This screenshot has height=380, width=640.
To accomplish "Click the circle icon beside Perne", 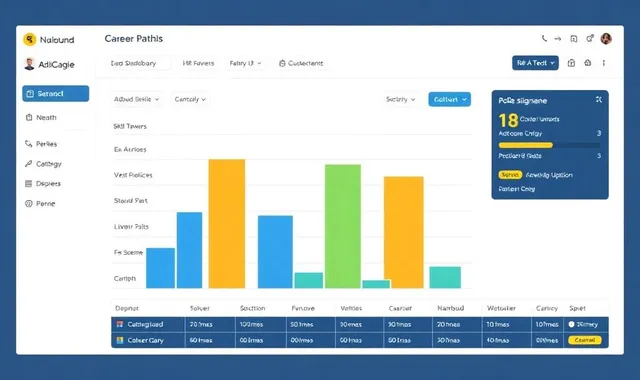I will [29, 204].
